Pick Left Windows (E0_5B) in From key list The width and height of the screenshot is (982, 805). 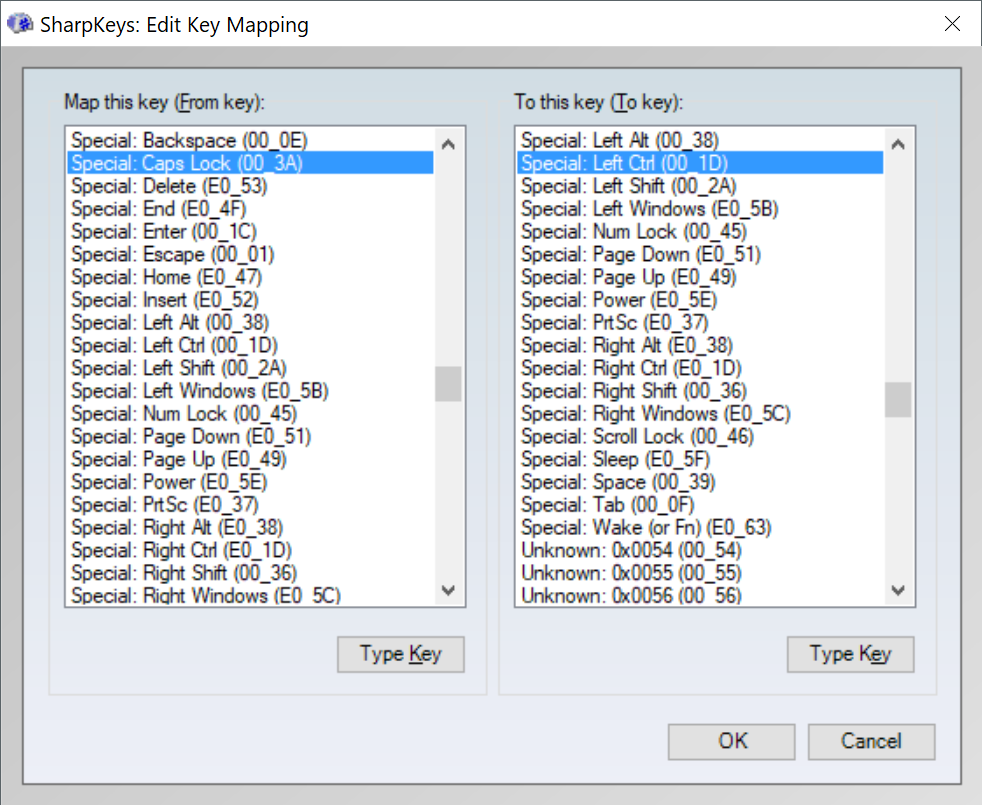(251, 390)
